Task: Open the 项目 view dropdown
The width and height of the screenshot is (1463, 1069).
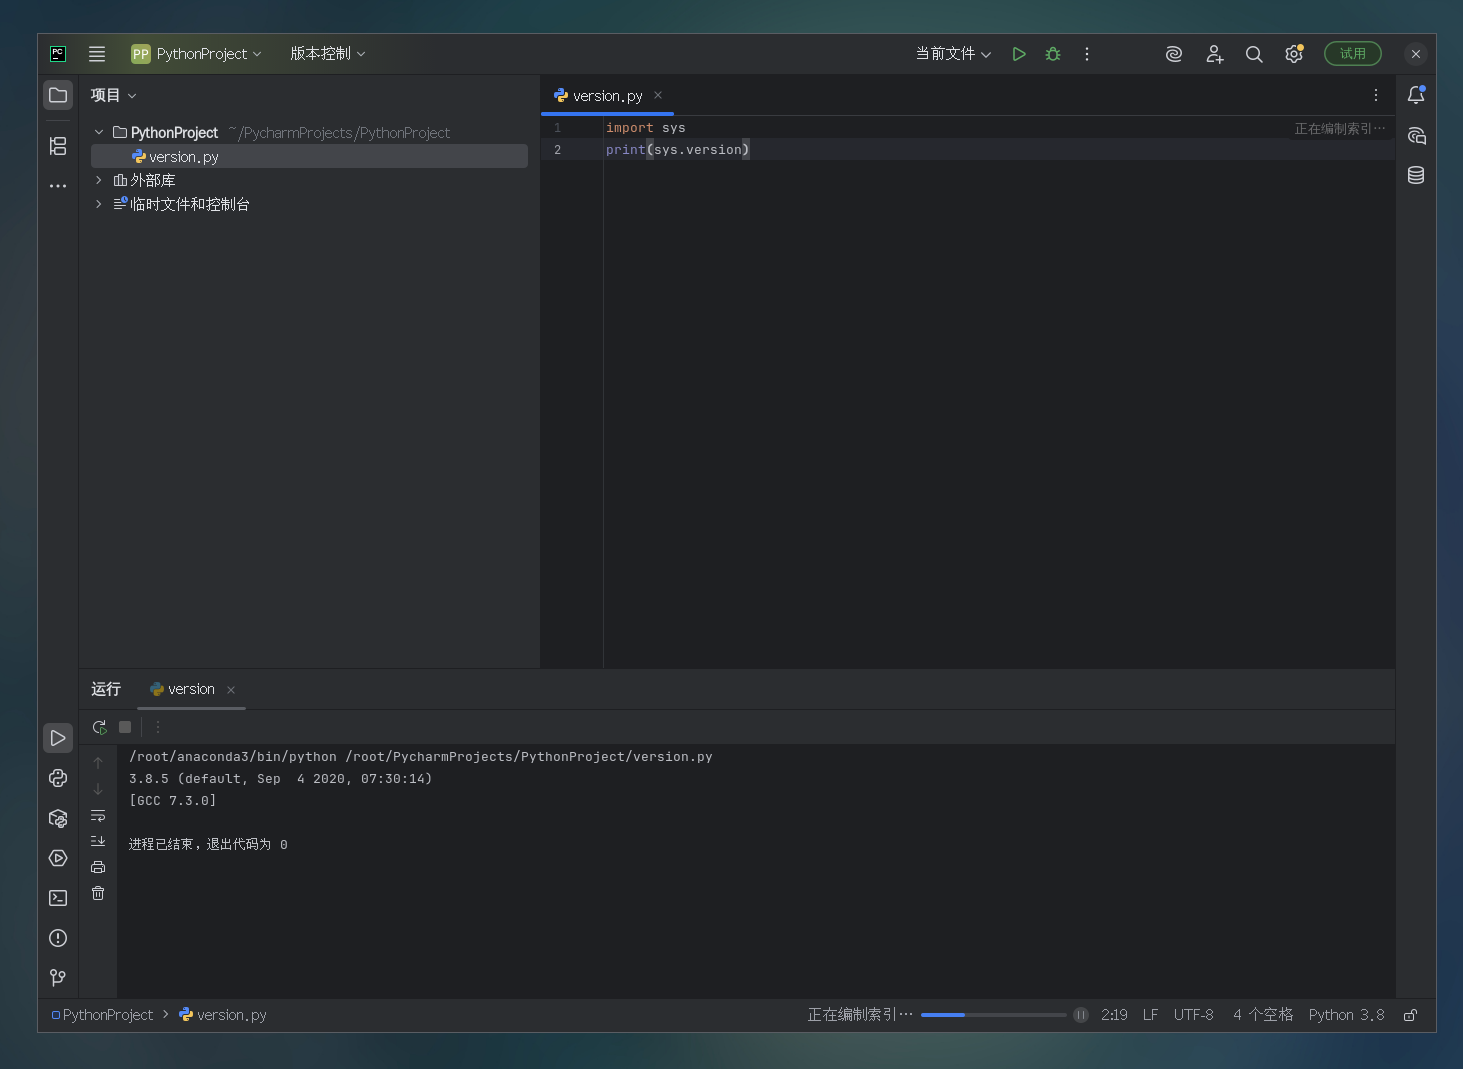Action: point(113,95)
